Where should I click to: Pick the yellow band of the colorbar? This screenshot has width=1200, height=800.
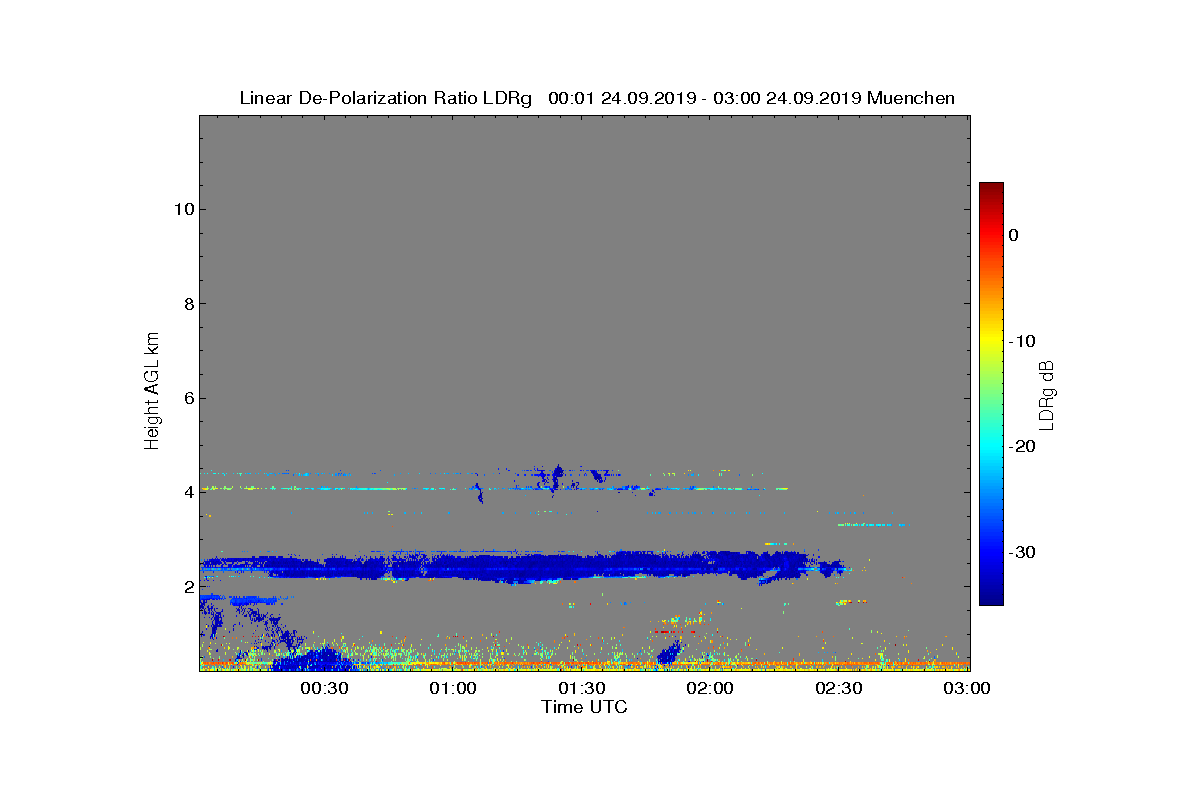991,341
